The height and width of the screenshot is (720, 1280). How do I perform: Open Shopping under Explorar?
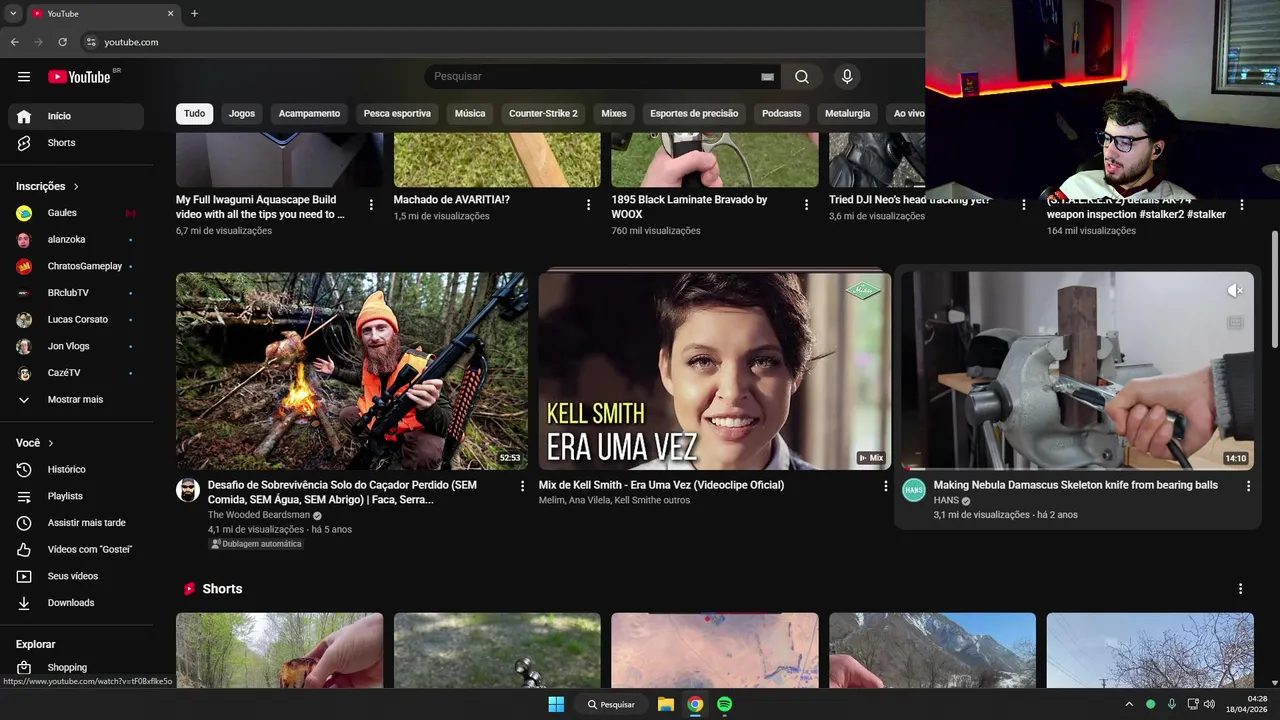(x=76, y=667)
